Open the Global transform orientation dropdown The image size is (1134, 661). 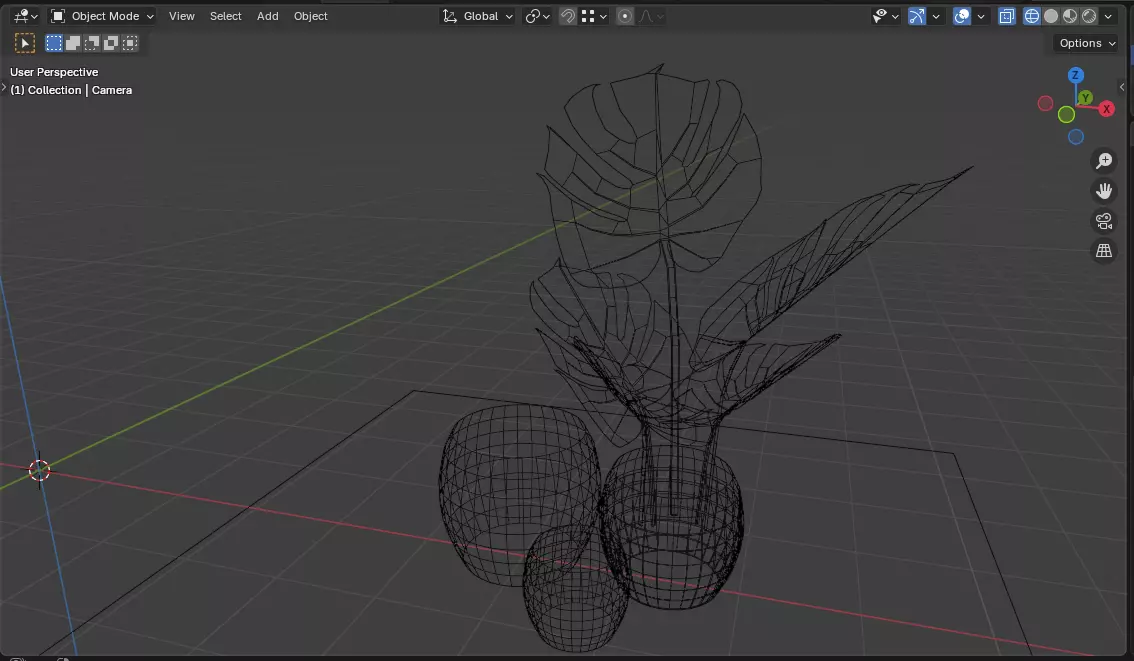[477, 16]
